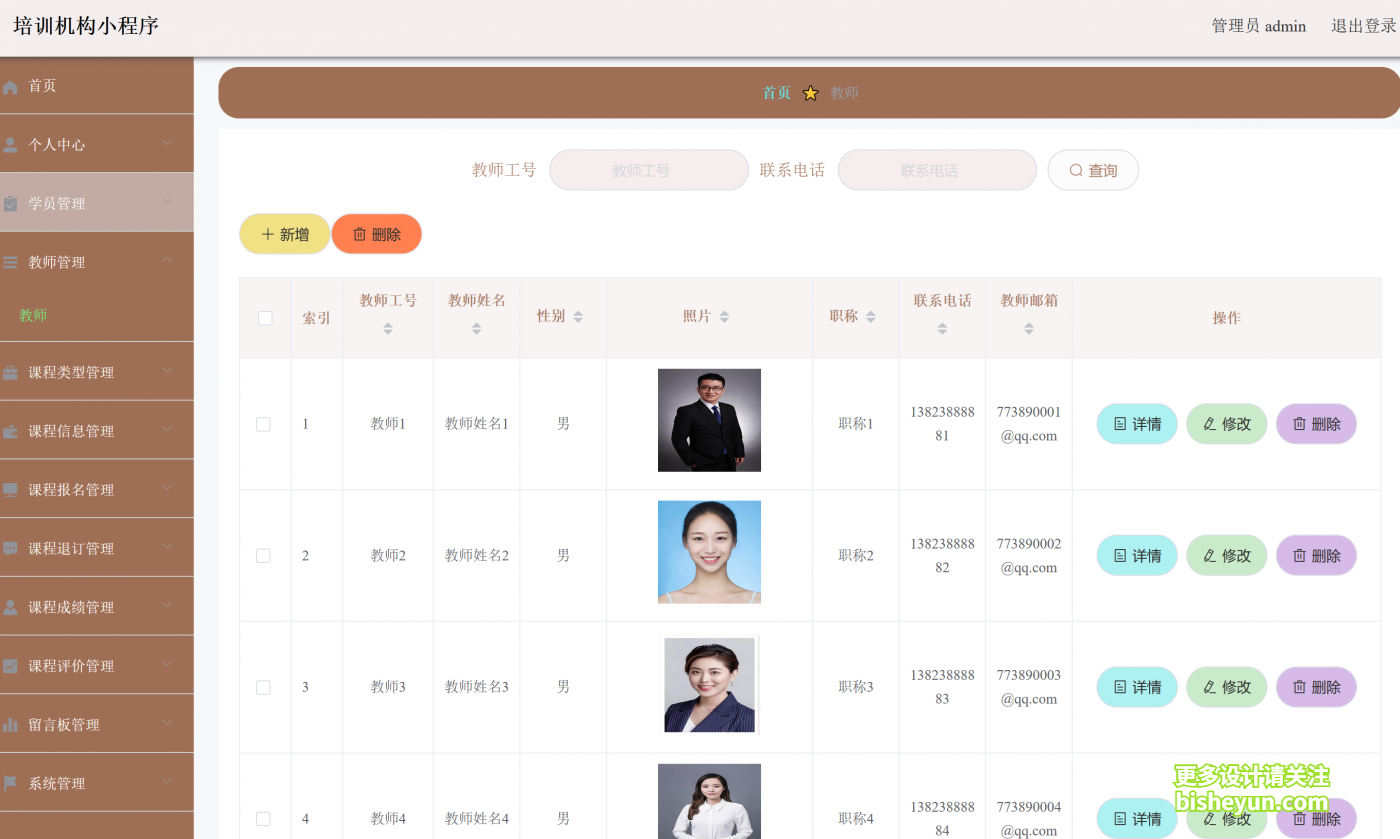
Task: Click 修改 for 教师2
Action: point(1227,556)
